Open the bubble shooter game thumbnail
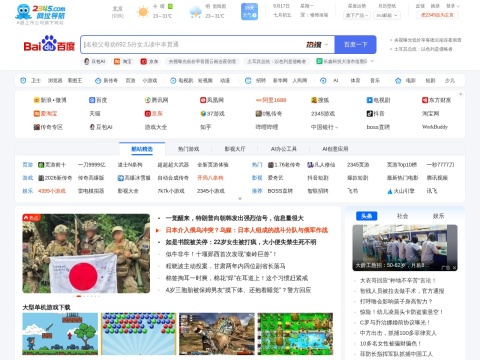 [x=139, y=334]
